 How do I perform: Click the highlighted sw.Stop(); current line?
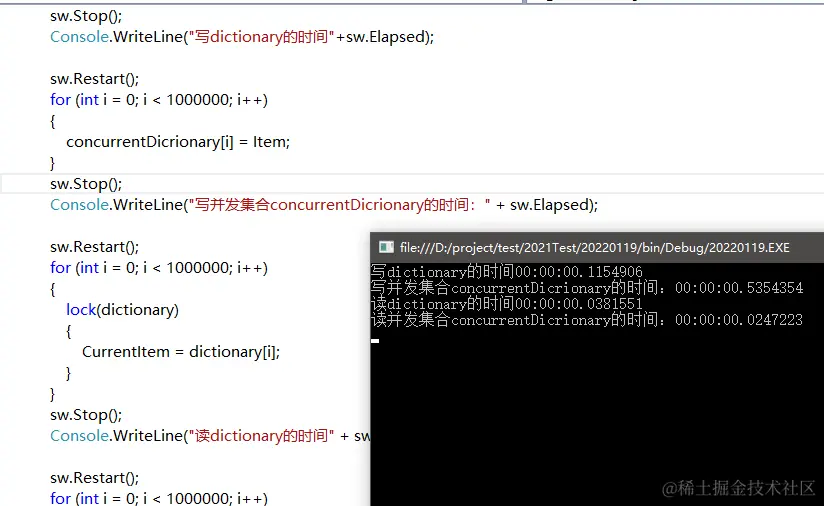point(86,184)
